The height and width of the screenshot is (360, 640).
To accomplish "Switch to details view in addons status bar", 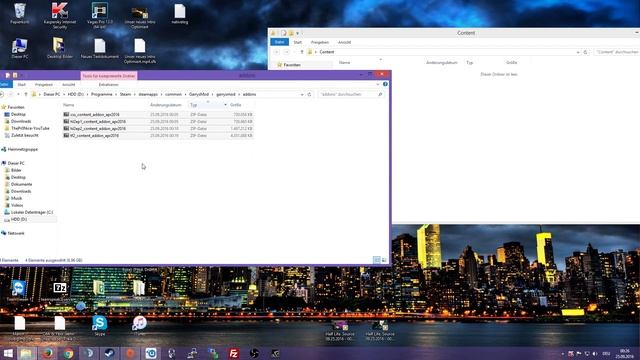I will click(377, 260).
